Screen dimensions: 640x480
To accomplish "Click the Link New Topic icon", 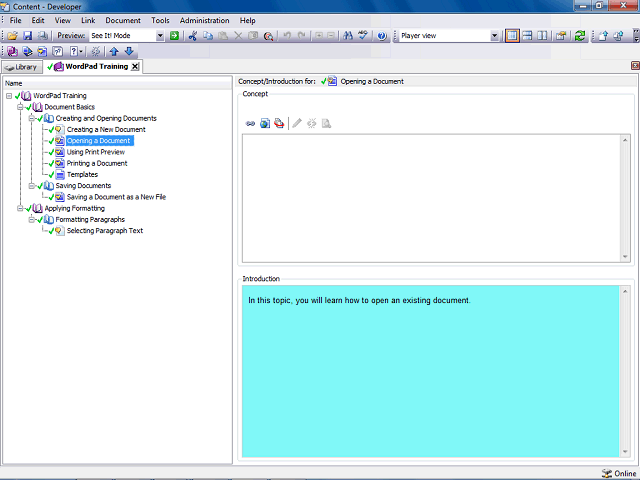I will [42, 51].
